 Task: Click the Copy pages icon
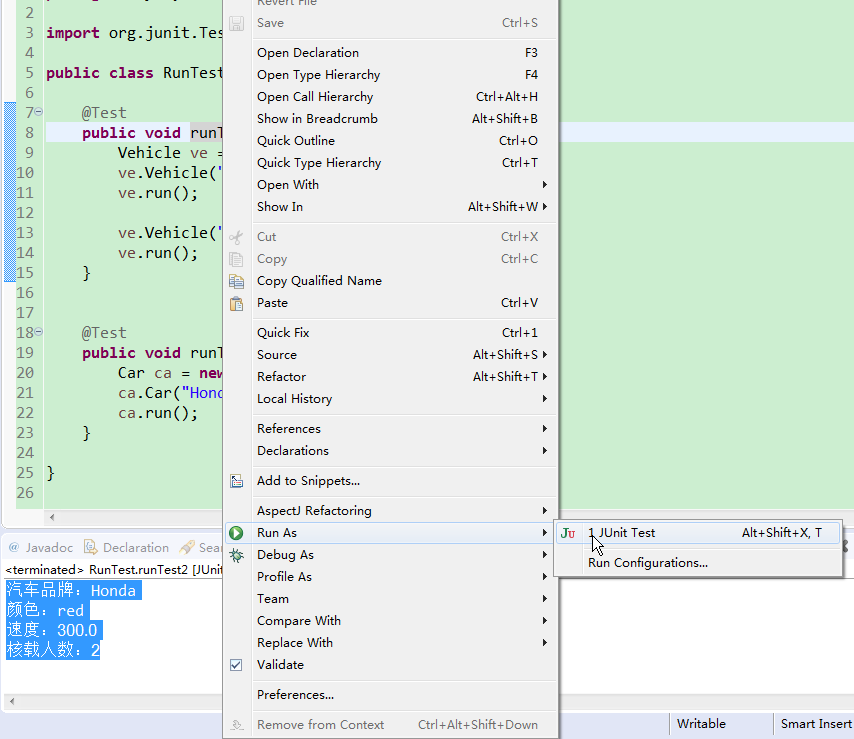[236, 259]
